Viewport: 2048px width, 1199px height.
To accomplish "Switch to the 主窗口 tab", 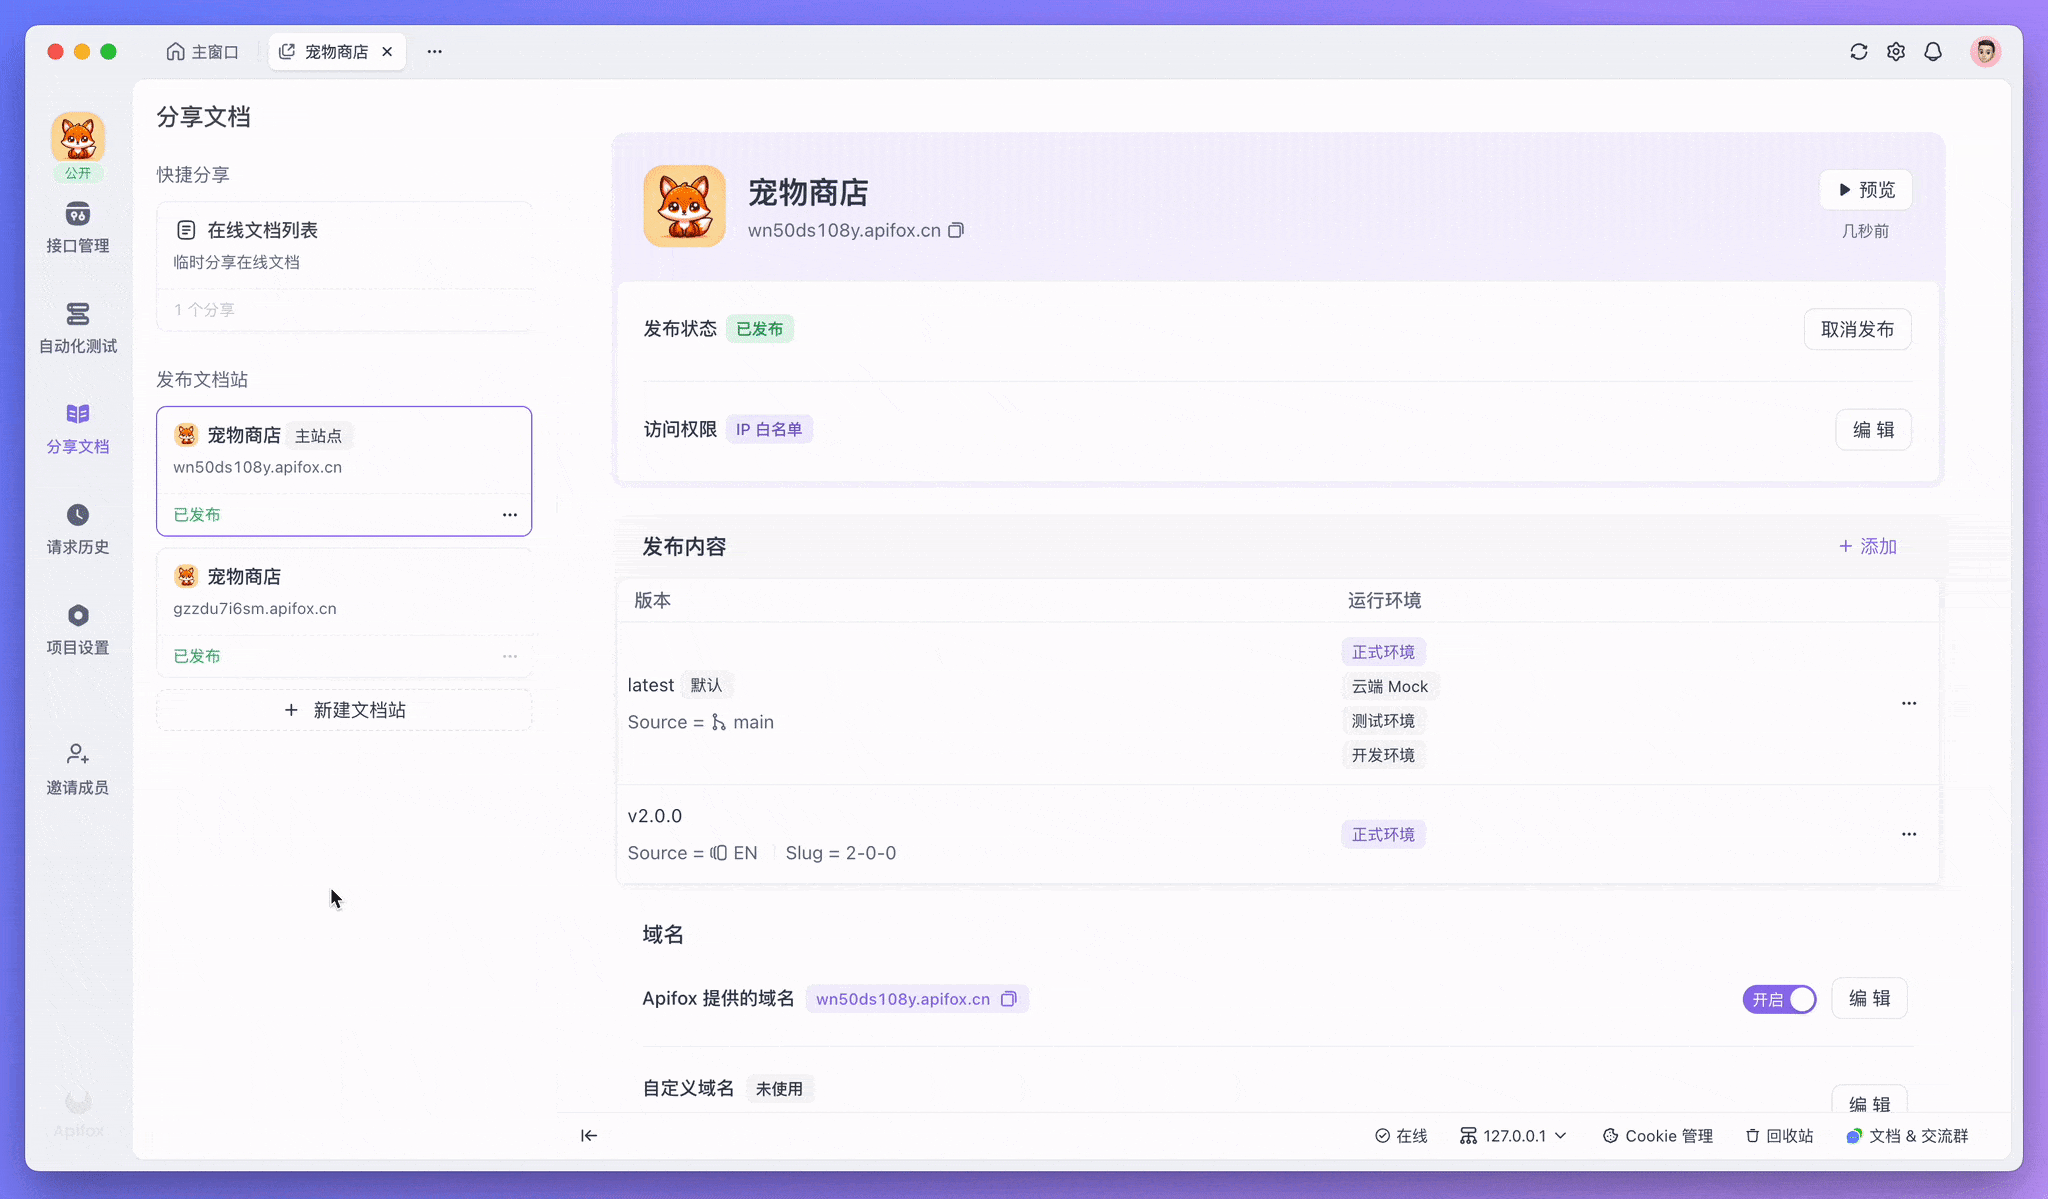I will click(x=203, y=52).
